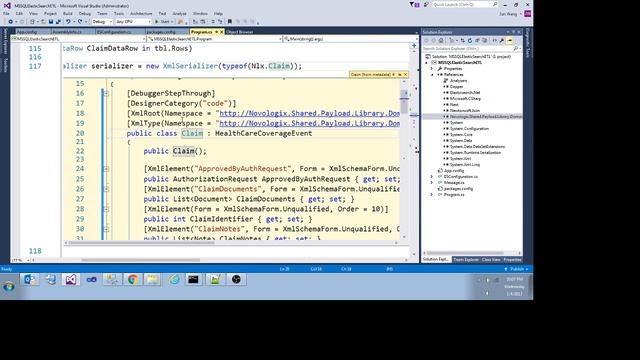Switch to the Class View panel tab

click(491, 260)
